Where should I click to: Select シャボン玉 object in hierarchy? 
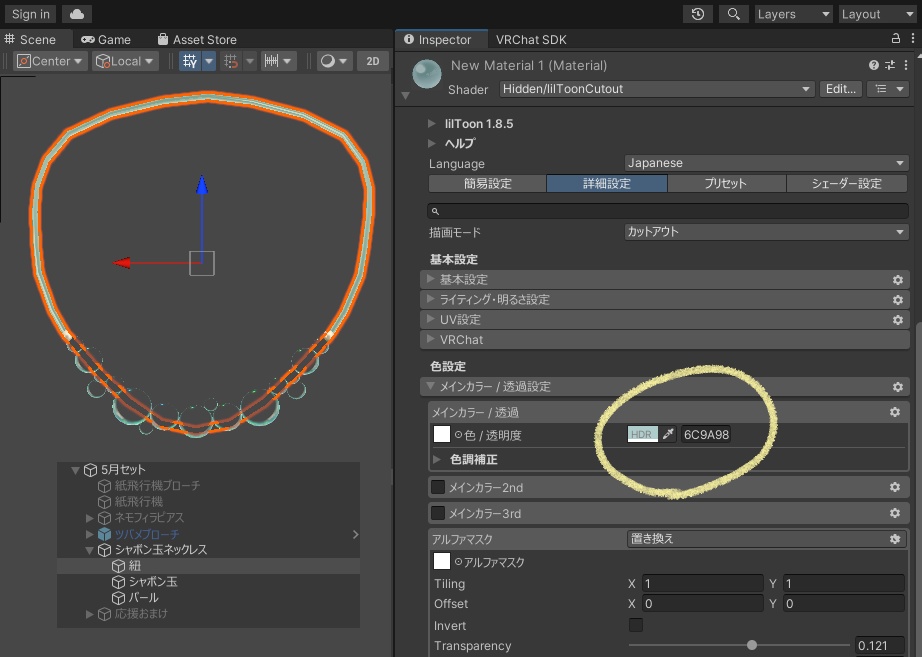coord(153,582)
